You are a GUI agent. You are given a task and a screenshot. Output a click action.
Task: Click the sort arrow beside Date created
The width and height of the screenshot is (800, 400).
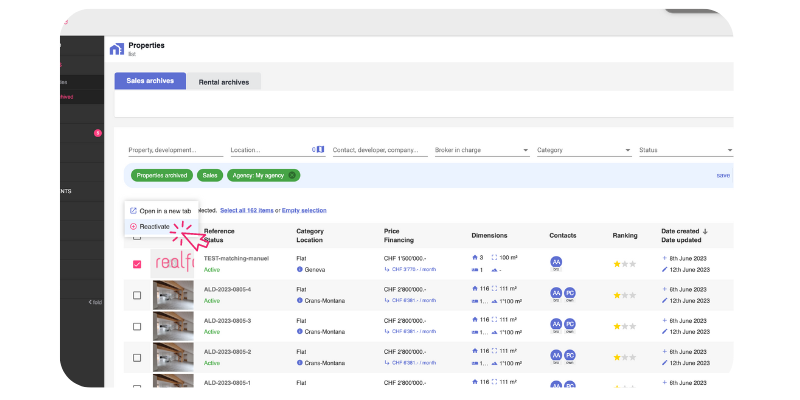coord(706,231)
